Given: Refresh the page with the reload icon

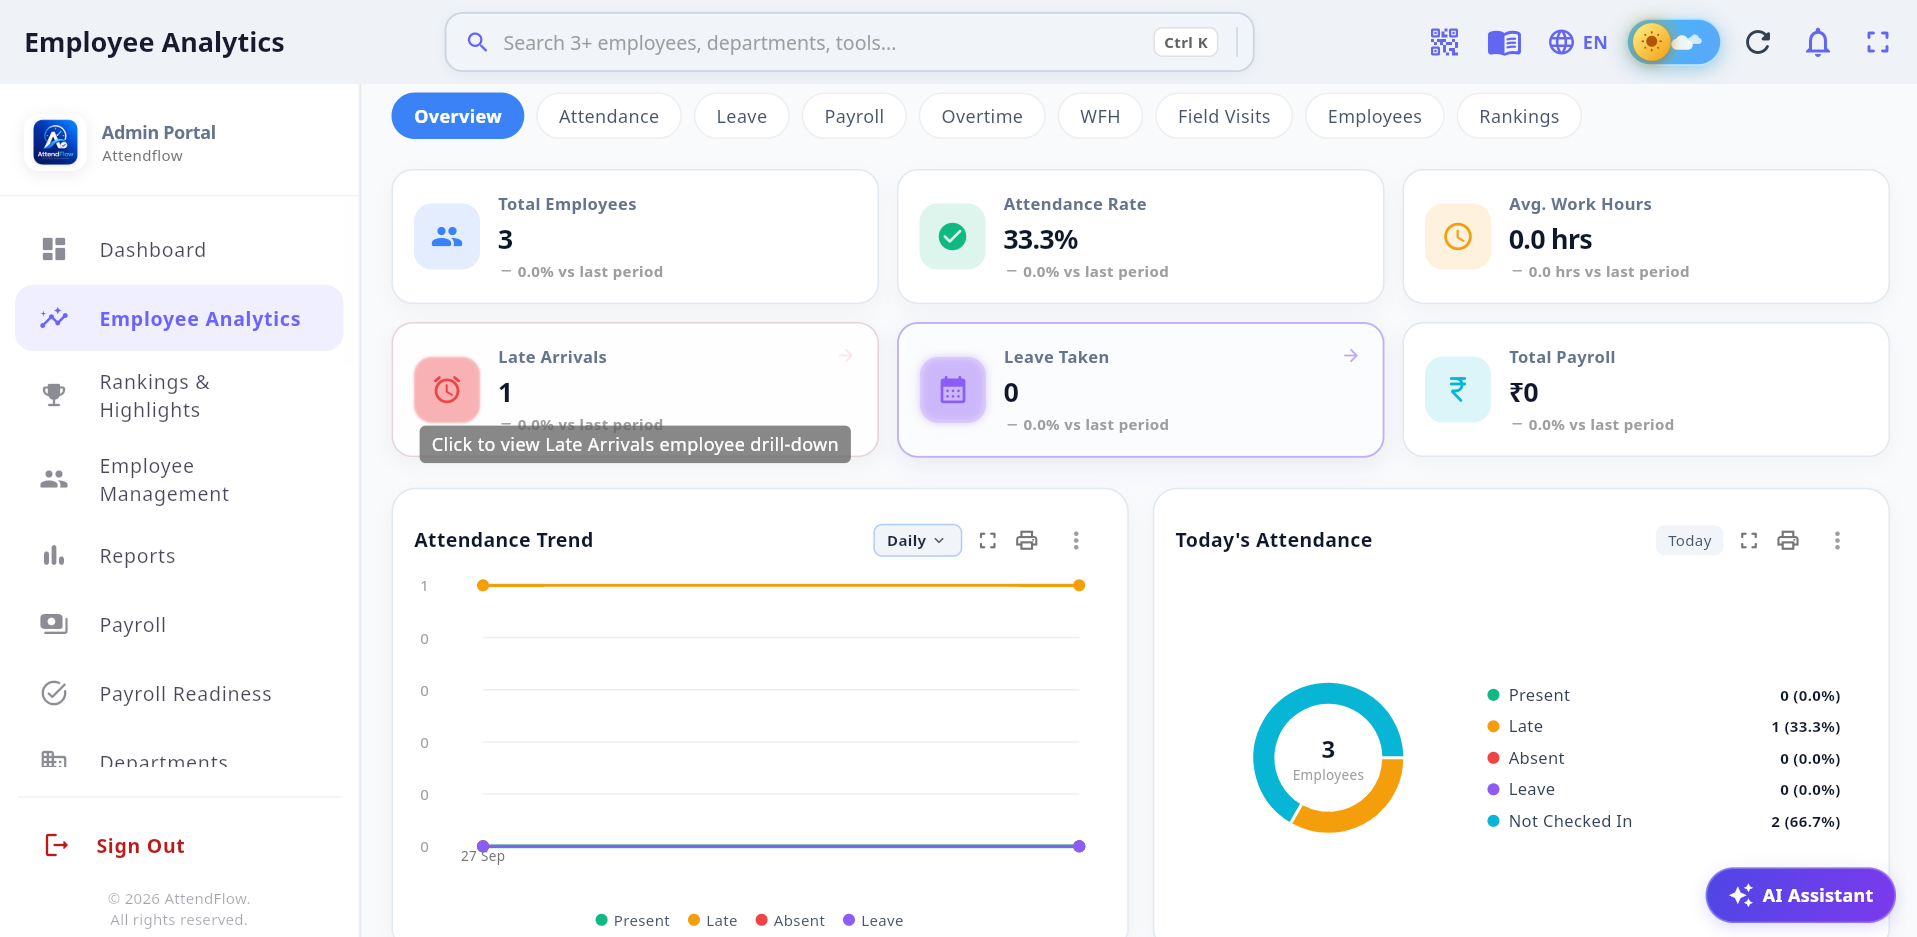Looking at the screenshot, I should pyautogui.click(x=1758, y=42).
